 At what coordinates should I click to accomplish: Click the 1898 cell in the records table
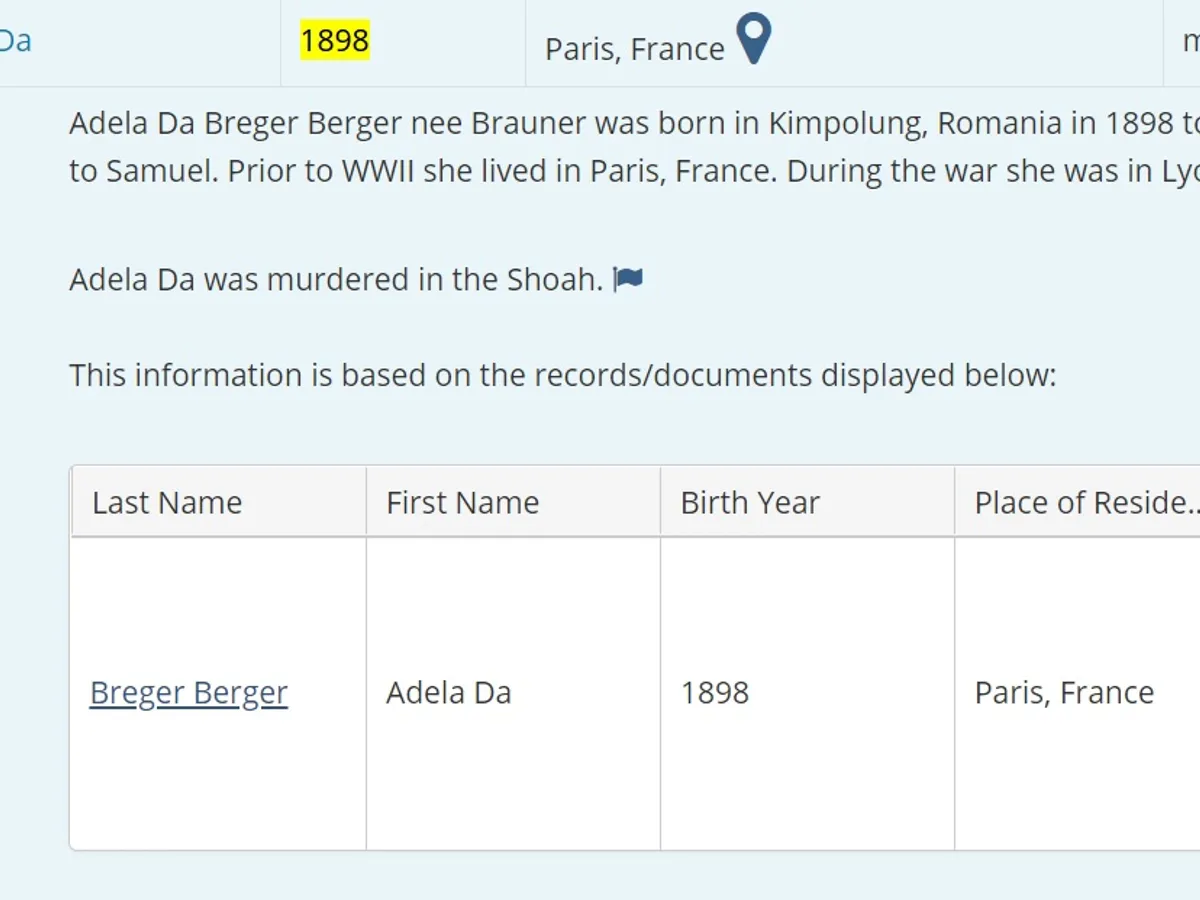(715, 693)
